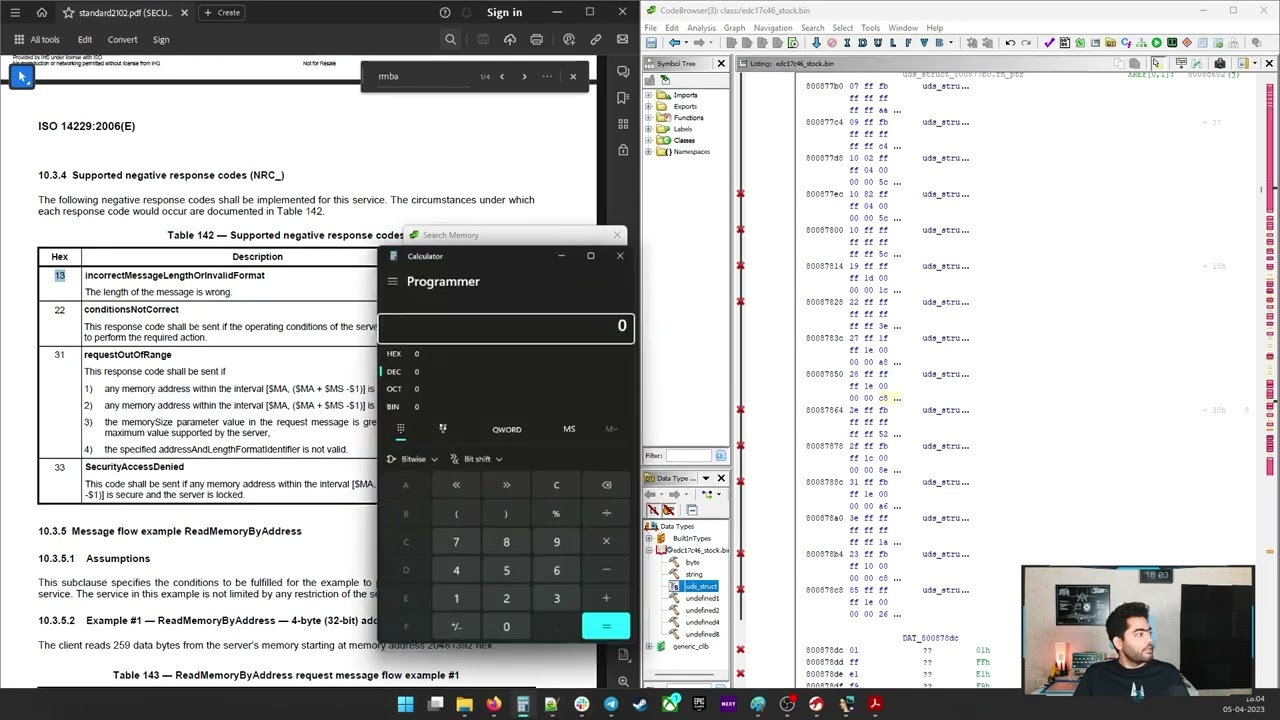Expand the Classes node in Symbol Tree
This screenshot has width=1280, height=720.
coord(648,140)
